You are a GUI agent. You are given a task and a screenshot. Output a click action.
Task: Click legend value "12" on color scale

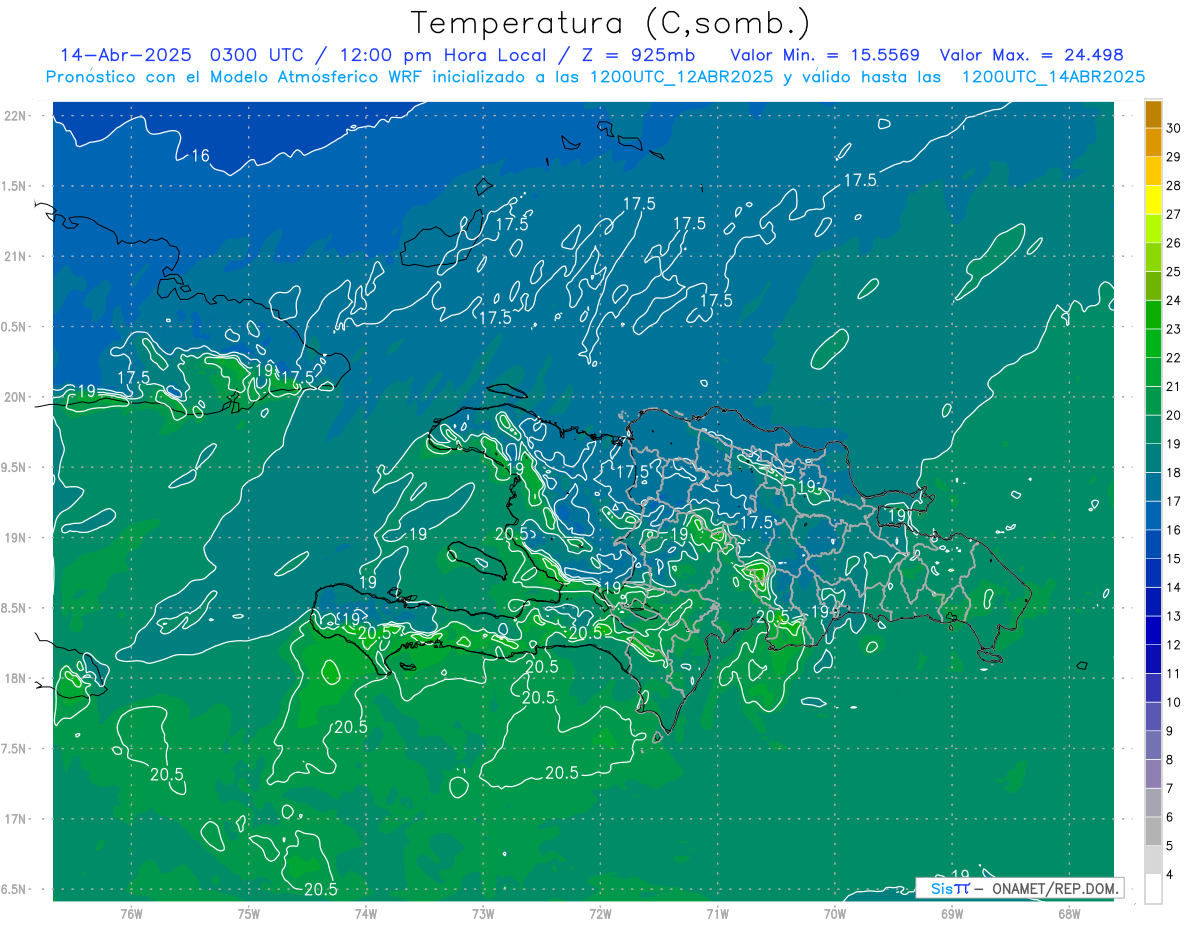[1174, 645]
